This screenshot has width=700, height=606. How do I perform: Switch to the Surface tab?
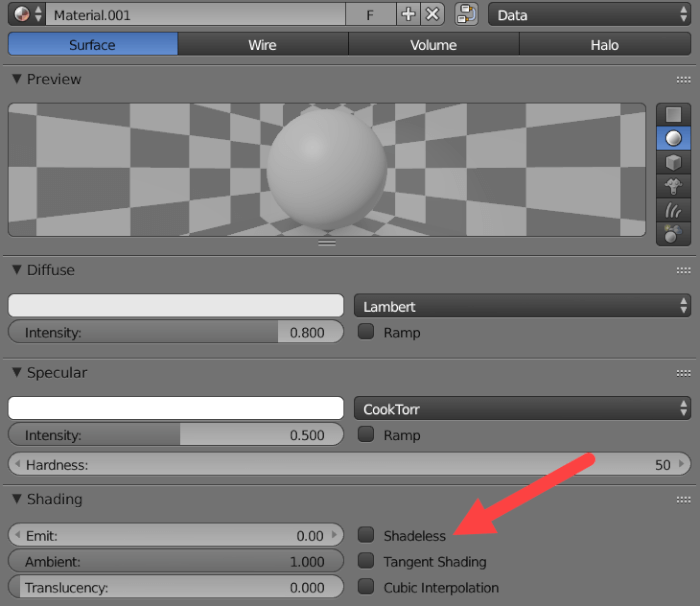pos(93,45)
